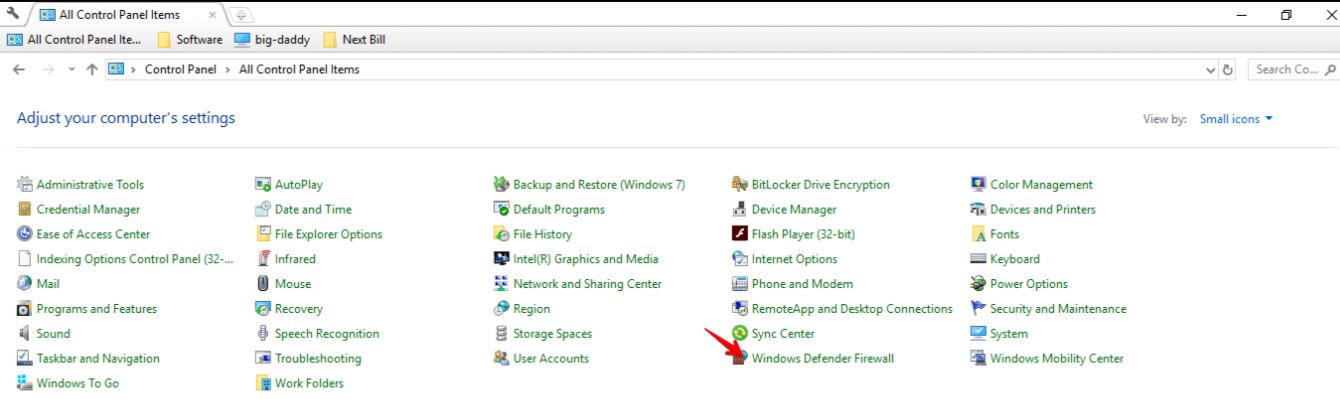Open the big-daddy bookmark
The image size is (1340, 399).
[272, 40]
